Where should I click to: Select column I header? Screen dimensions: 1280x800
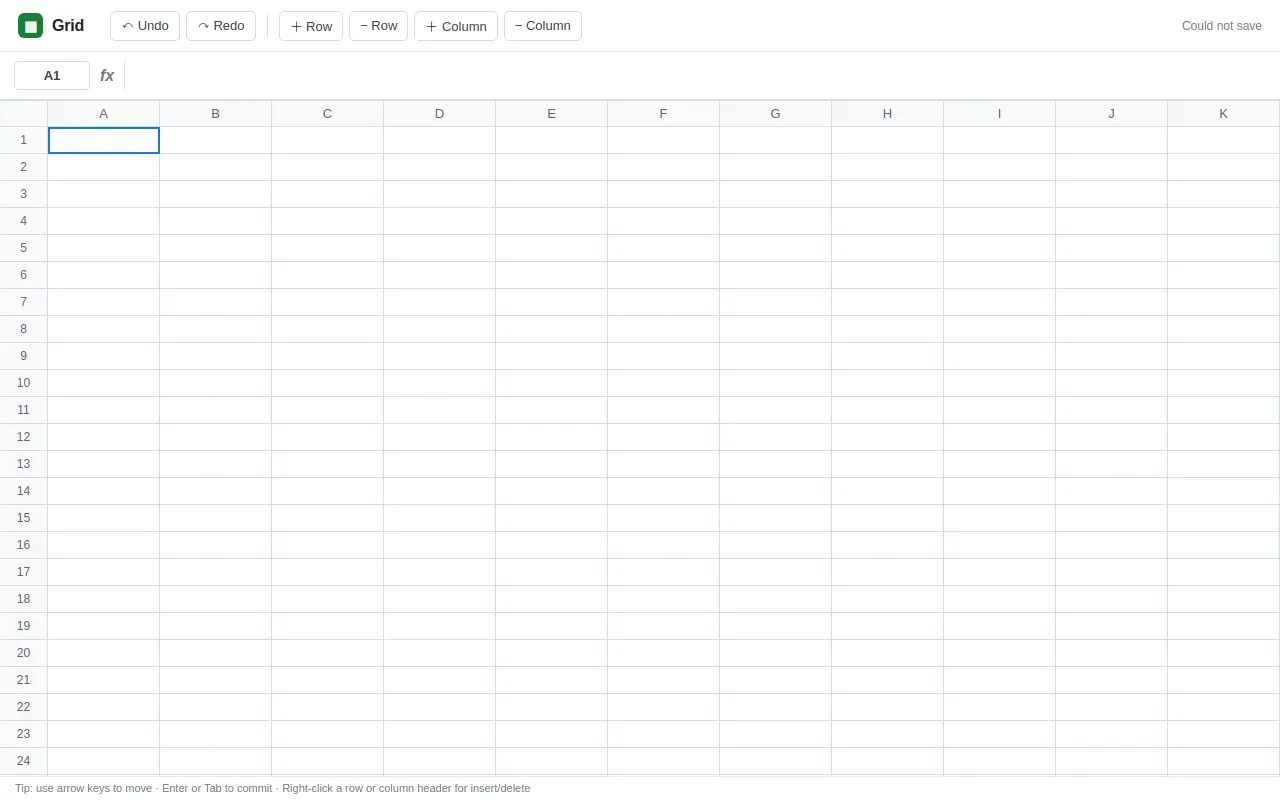click(x=1000, y=114)
